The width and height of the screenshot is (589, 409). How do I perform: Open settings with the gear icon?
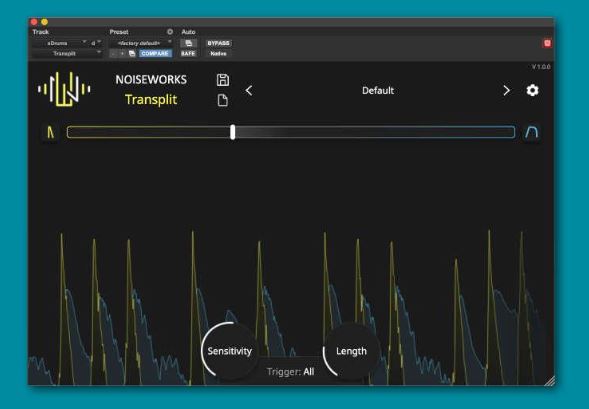click(532, 91)
